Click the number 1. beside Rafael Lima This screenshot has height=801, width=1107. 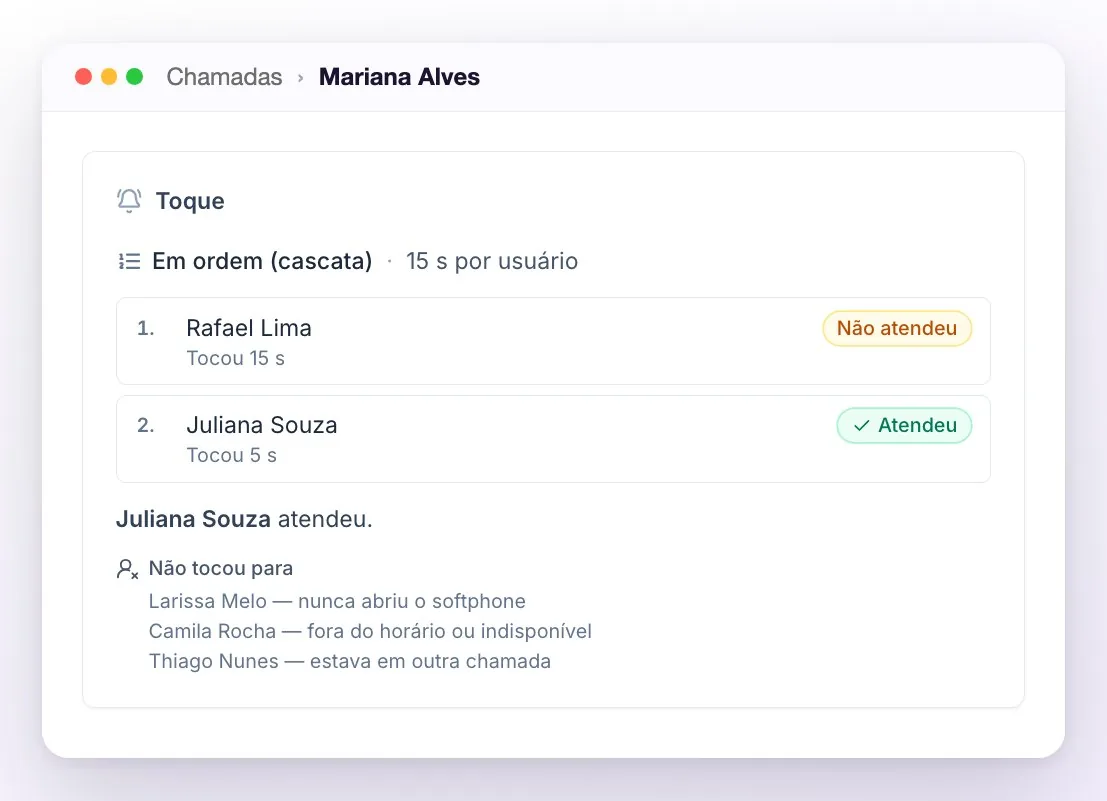pos(145,328)
